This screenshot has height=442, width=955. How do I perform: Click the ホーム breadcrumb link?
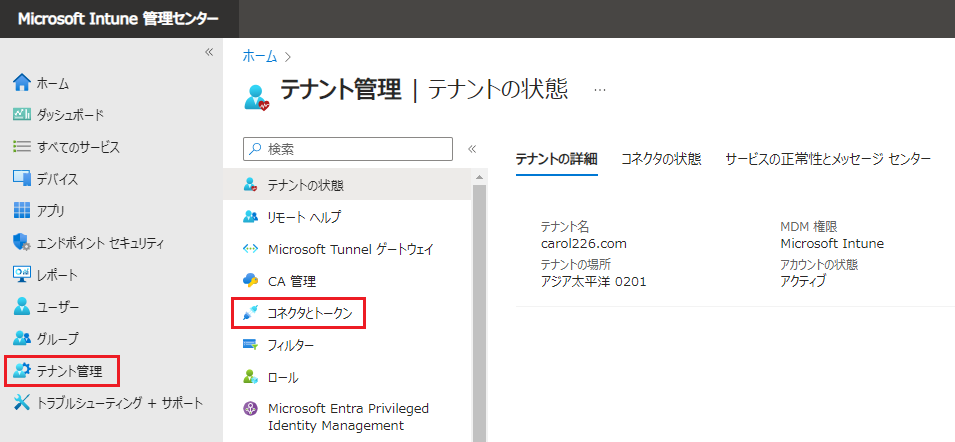pyautogui.click(x=260, y=56)
